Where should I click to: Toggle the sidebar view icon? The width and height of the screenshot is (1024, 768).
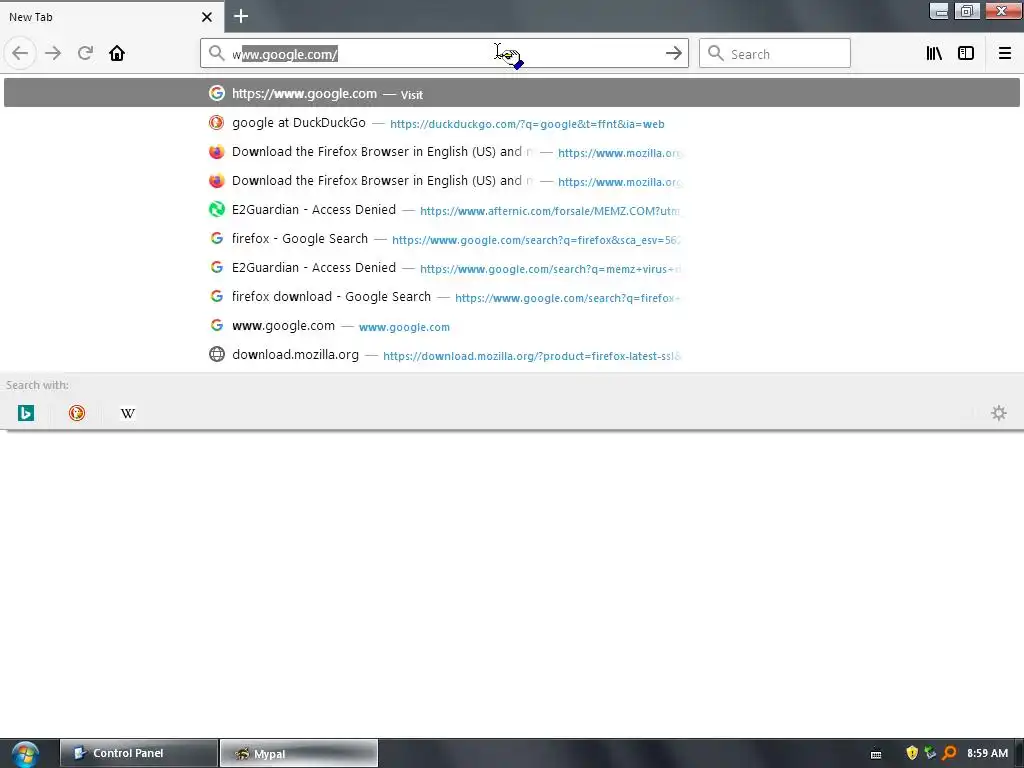[x=966, y=53]
